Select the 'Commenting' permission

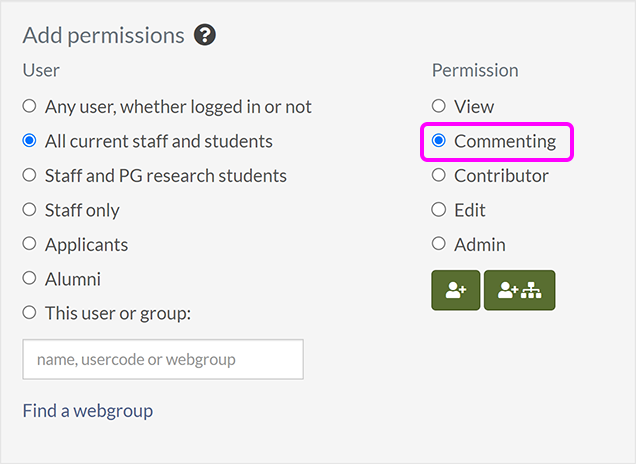point(439,141)
